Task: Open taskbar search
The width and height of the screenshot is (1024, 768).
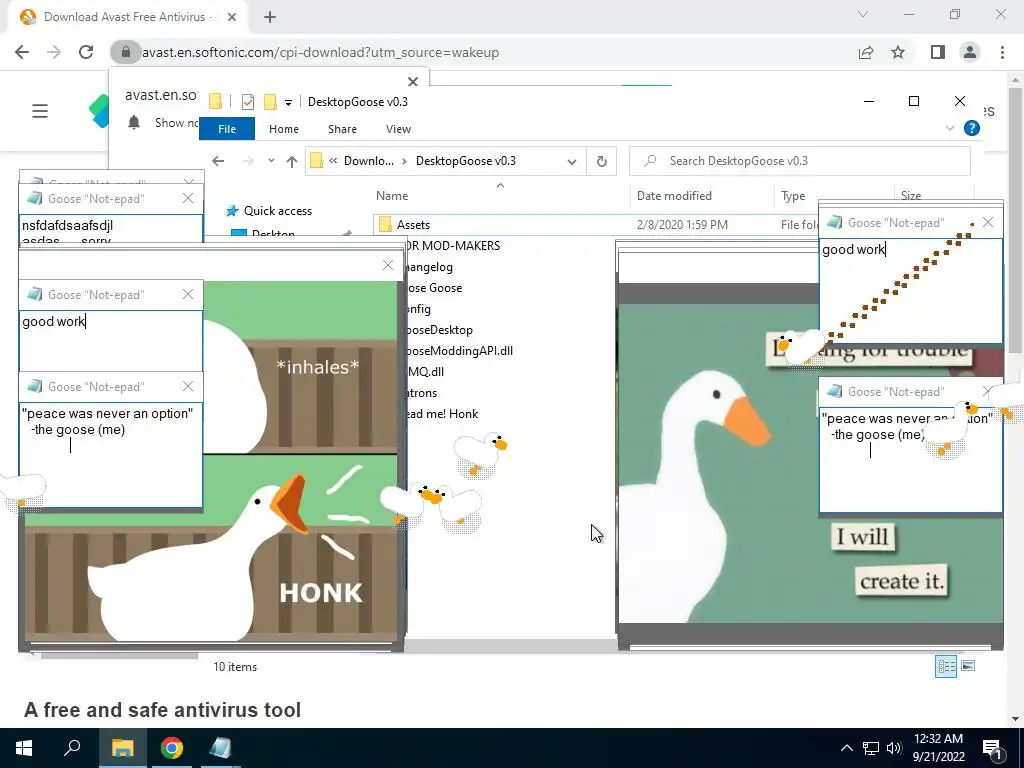Action: pyautogui.click(x=72, y=748)
